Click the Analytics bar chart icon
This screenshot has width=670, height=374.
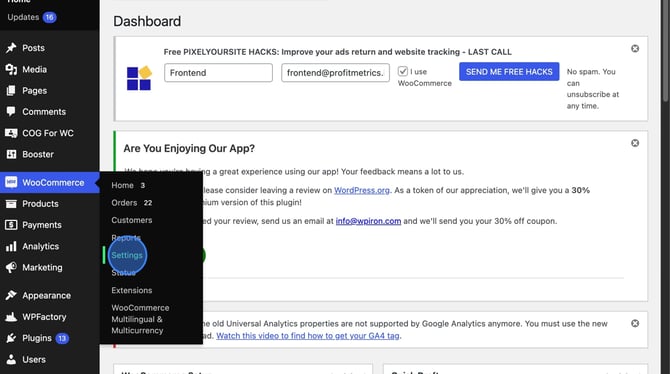(11, 246)
